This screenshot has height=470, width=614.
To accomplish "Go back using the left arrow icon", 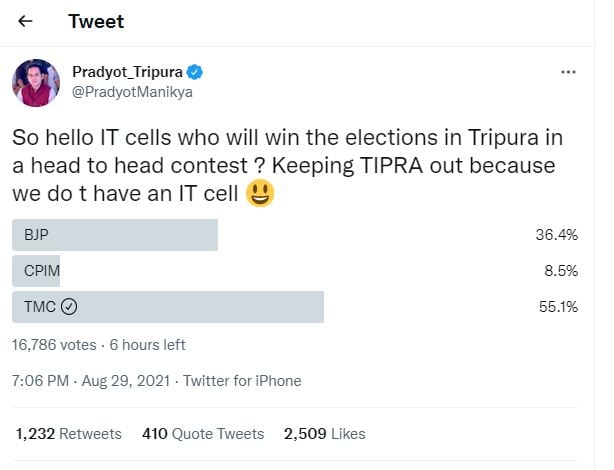I will tap(25, 21).
